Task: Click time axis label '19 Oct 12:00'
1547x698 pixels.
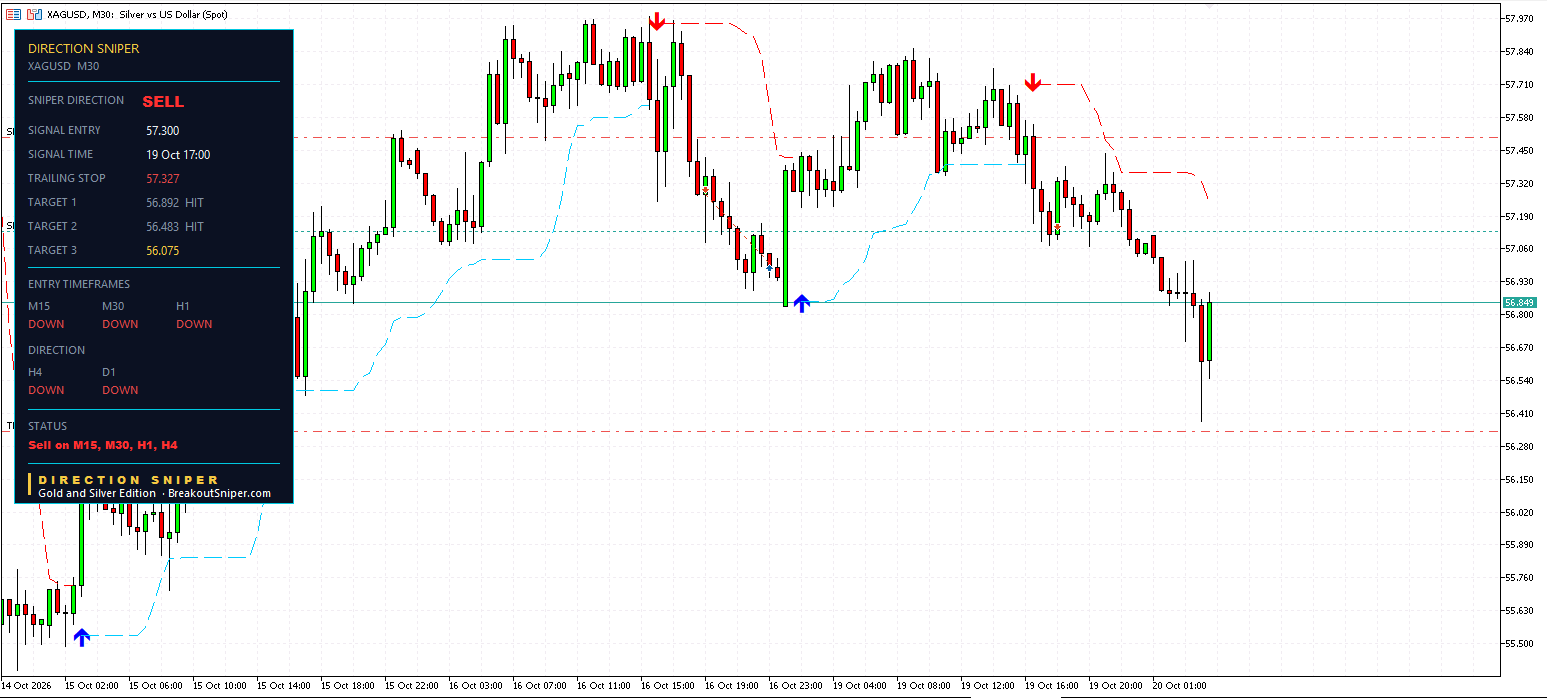Action: pyautogui.click(x=987, y=686)
